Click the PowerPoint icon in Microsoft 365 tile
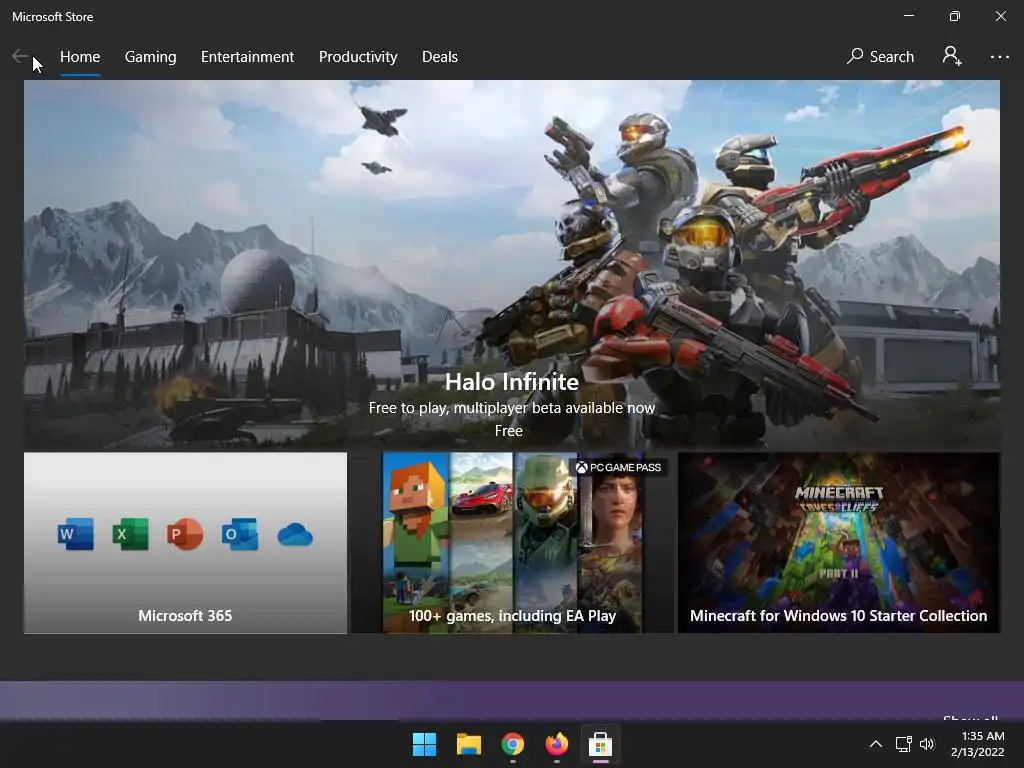 point(185,534)
